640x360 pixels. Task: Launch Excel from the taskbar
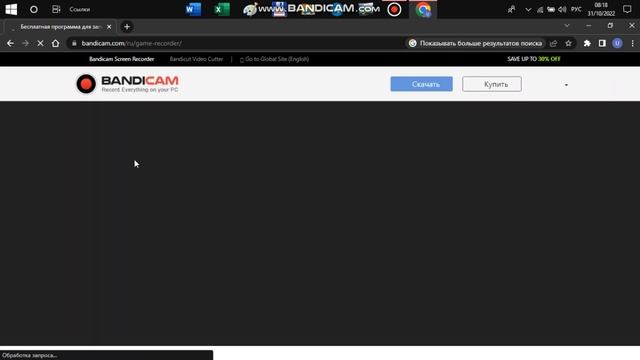click(x=222, y=9)
